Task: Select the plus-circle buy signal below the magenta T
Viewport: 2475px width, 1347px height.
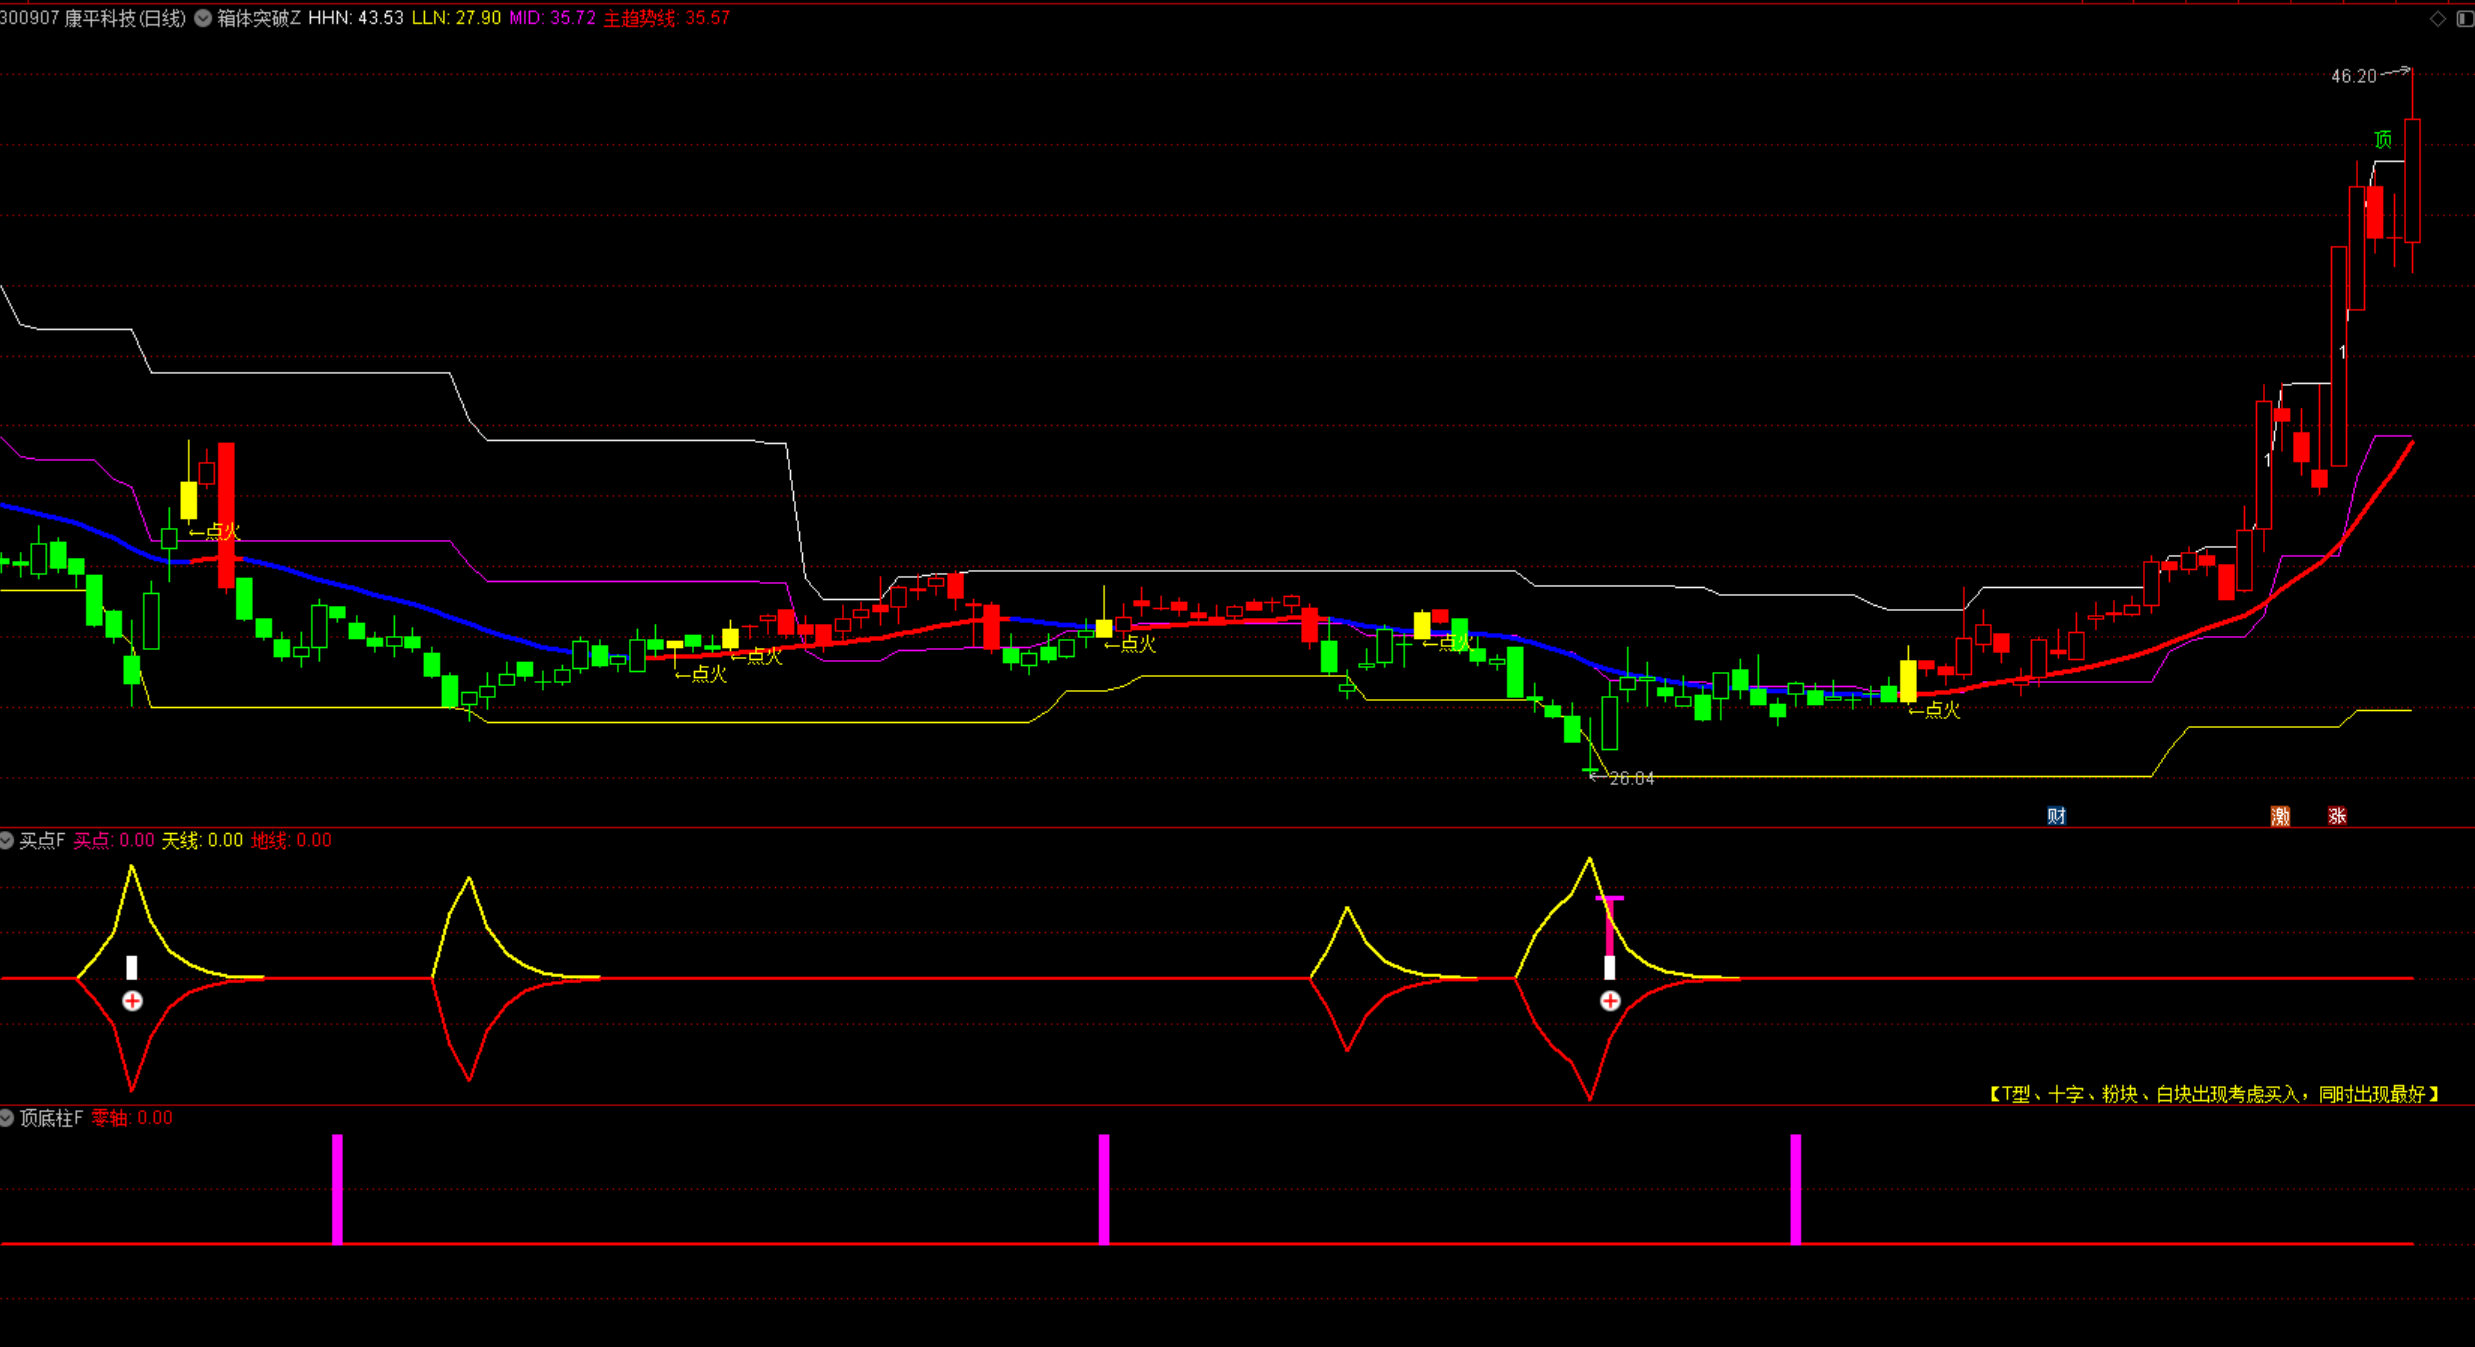Action: click(x=1610, y=1001)
